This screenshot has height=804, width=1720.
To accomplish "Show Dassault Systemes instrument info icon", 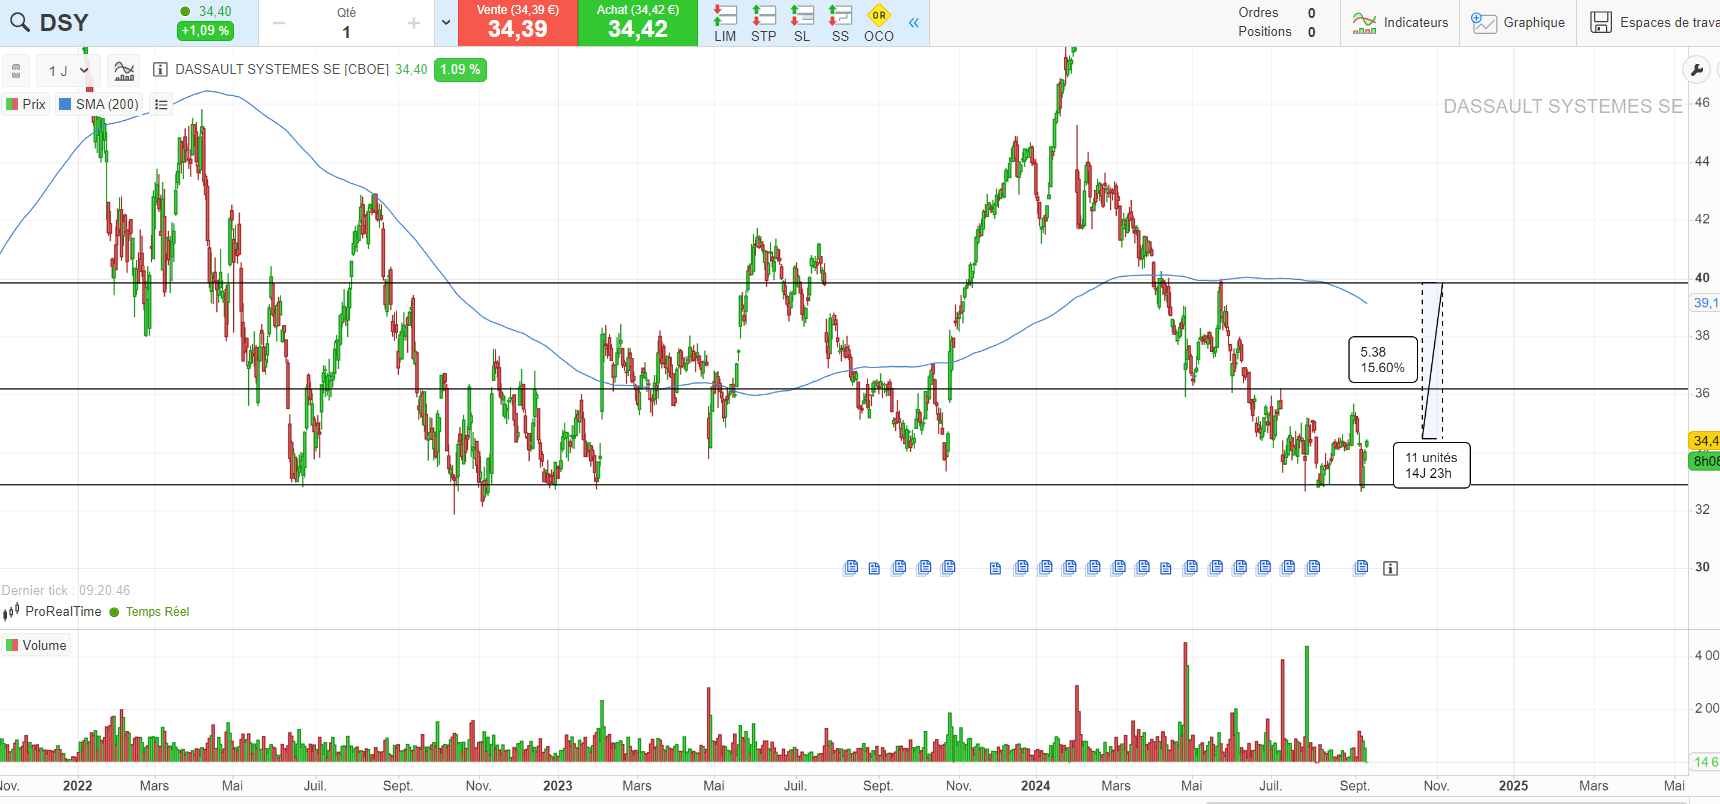I will (160, 69).
